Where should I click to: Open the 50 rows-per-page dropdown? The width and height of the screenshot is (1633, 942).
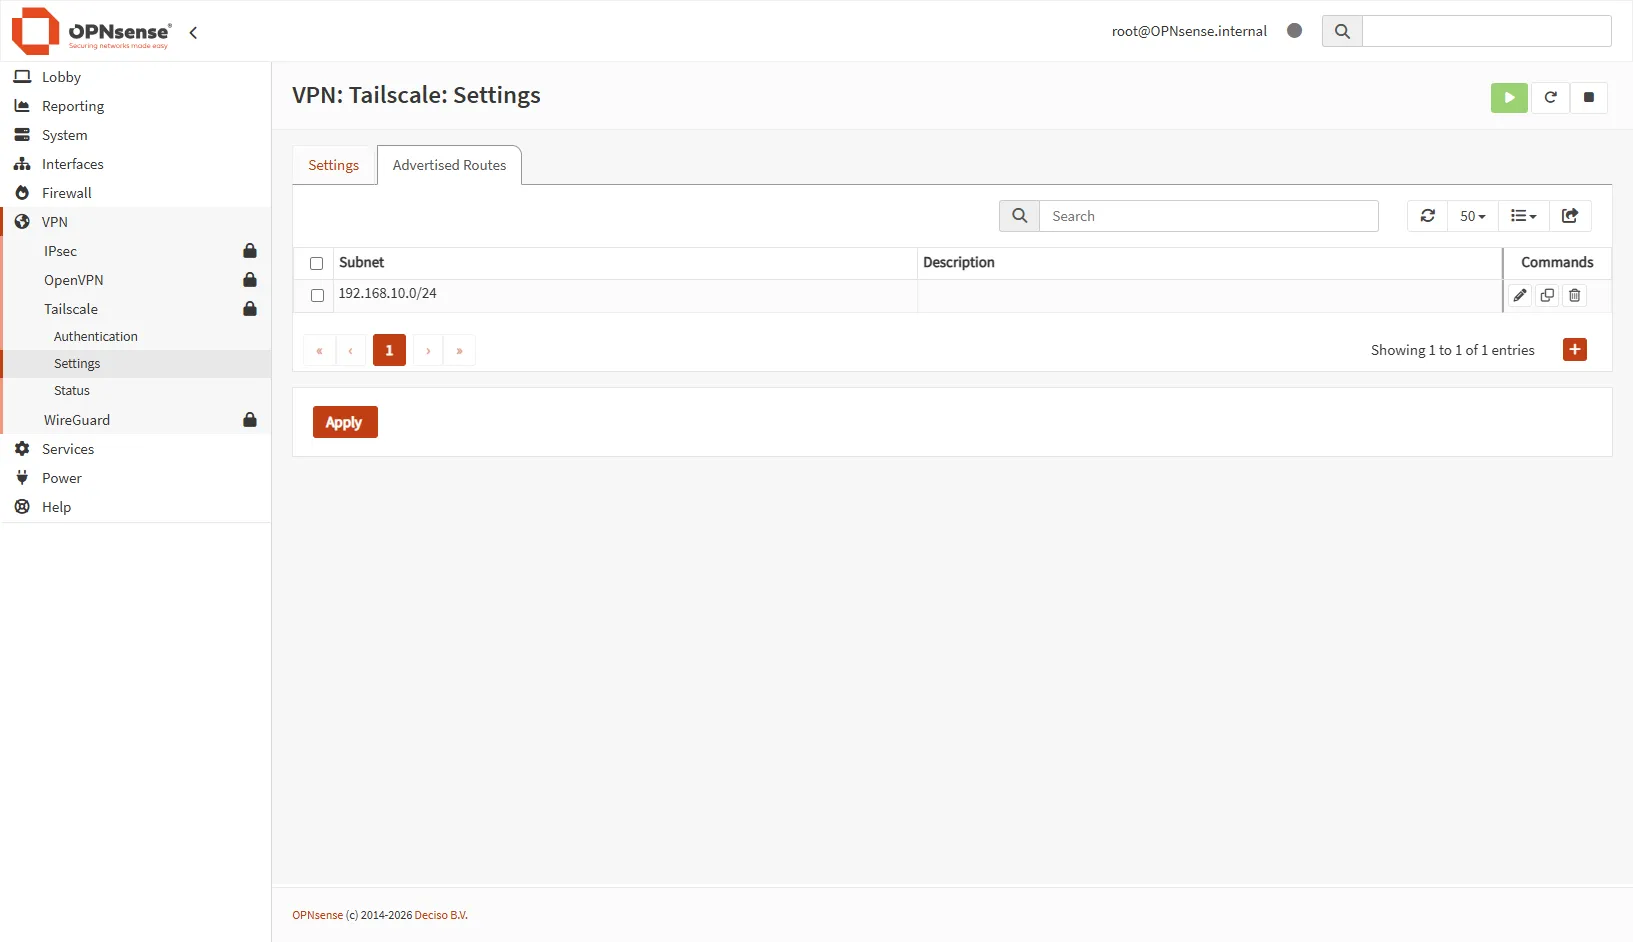pos(1472,216)
